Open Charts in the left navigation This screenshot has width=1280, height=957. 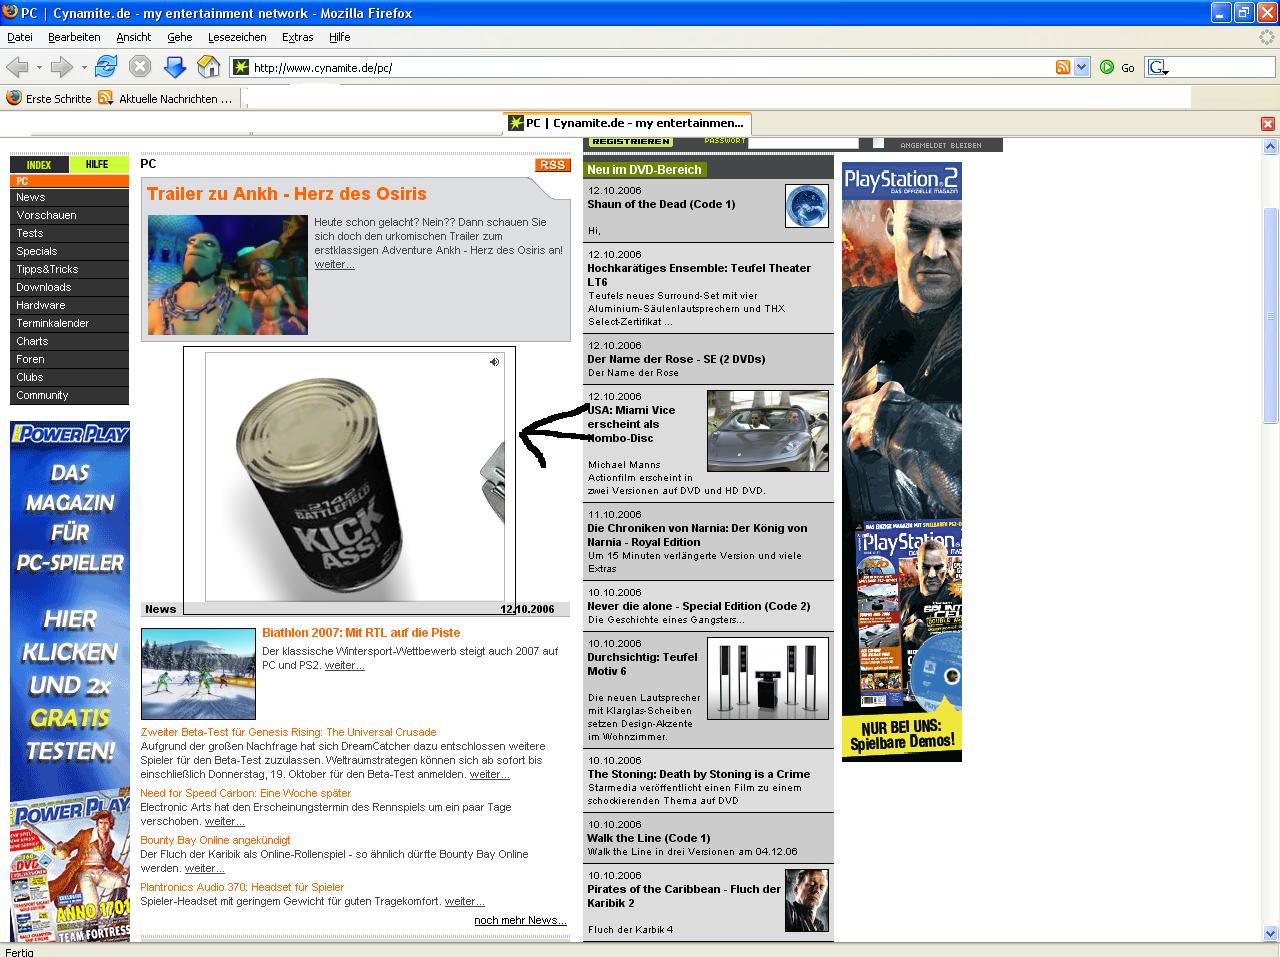69,341
